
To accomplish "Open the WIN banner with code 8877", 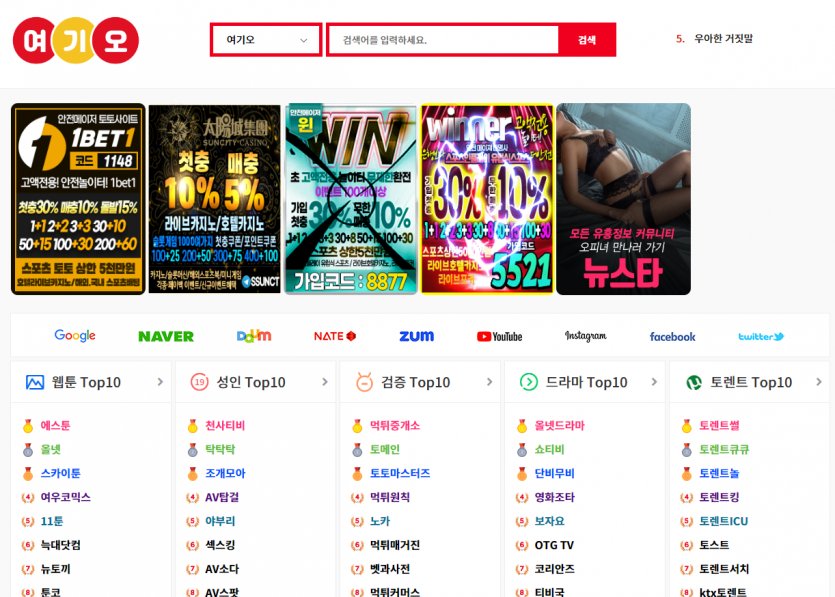I will (351, 199).
